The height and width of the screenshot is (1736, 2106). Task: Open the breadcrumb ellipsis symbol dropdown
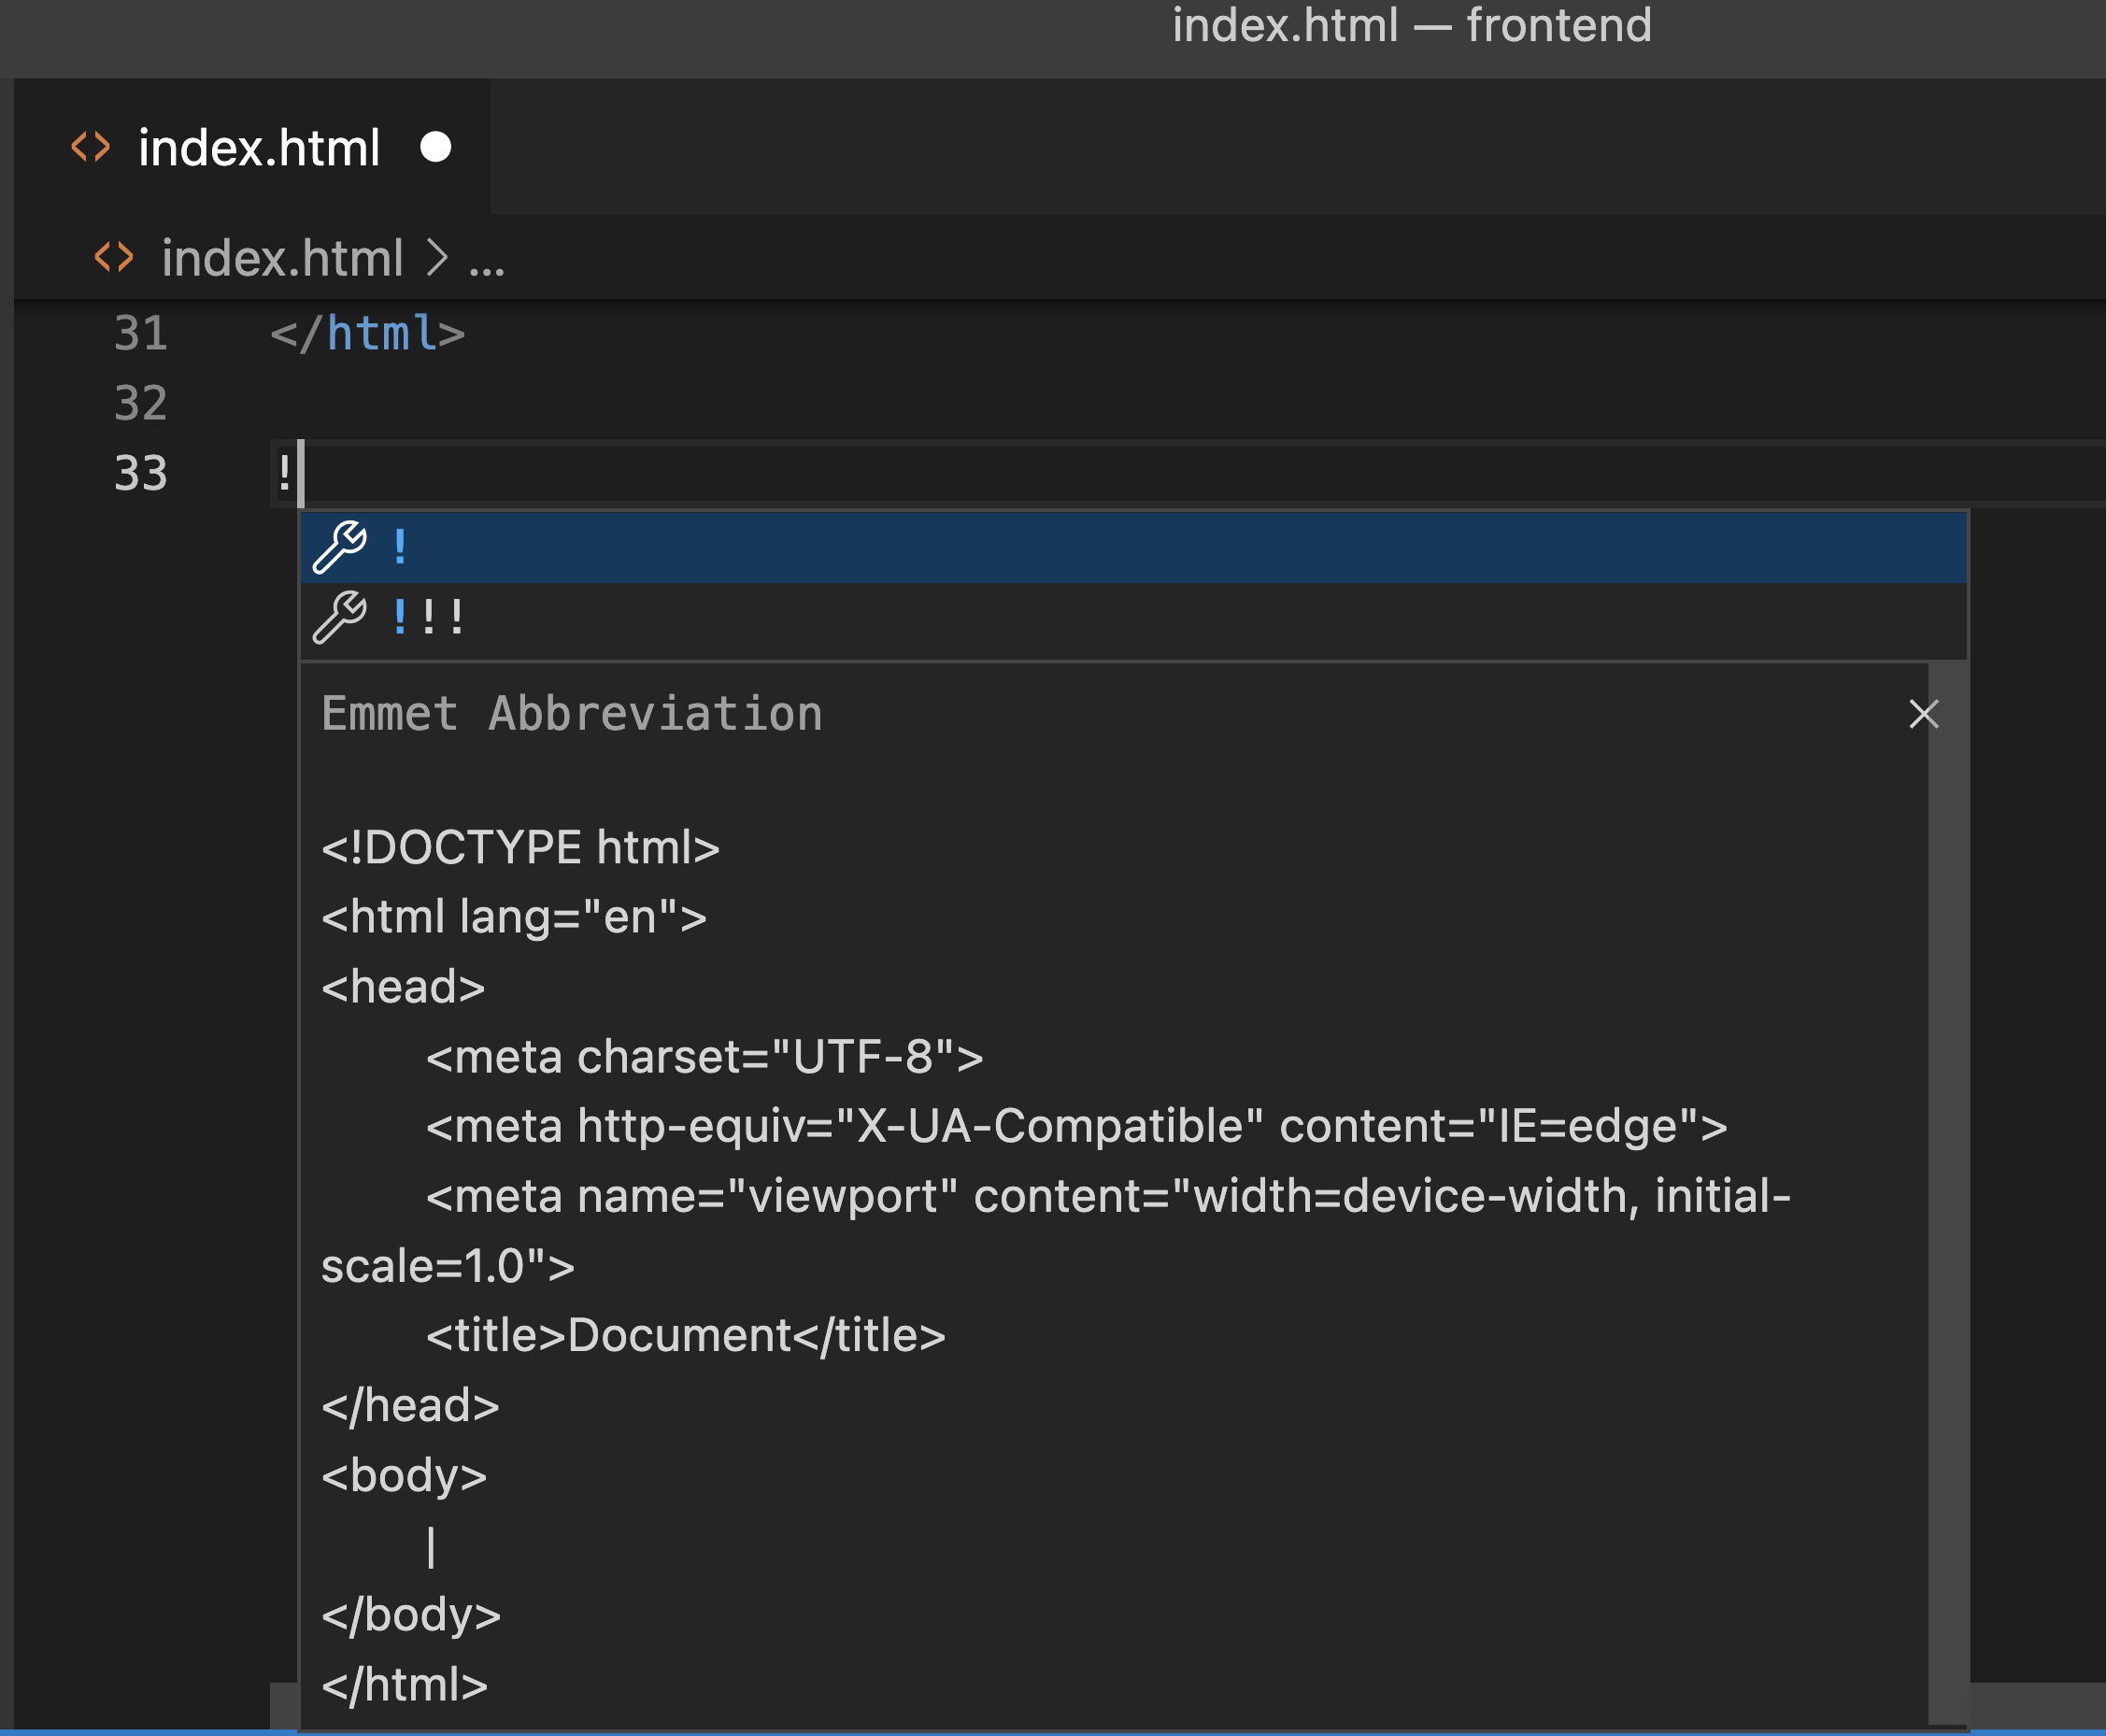(487, 264)
